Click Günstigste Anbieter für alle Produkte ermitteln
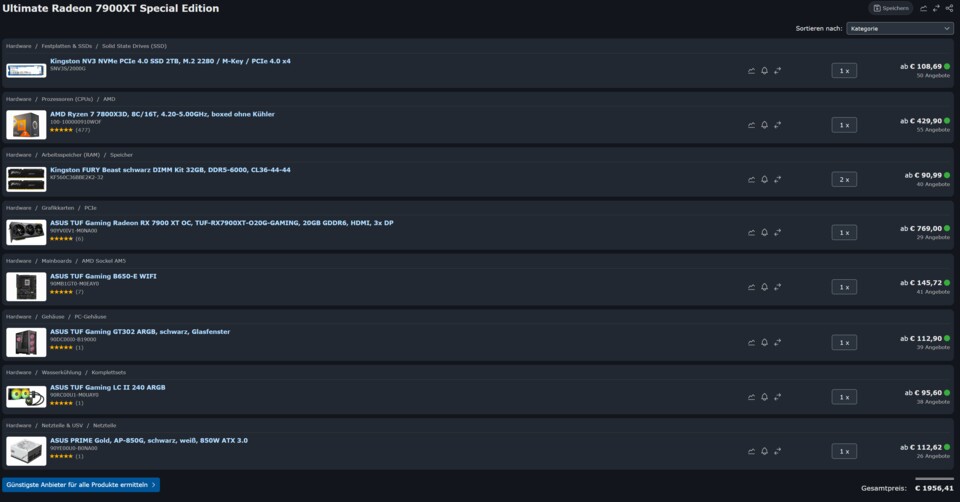The width and height of the screenshot is (960, 502). pyautogui.click(x=82, y=485)
